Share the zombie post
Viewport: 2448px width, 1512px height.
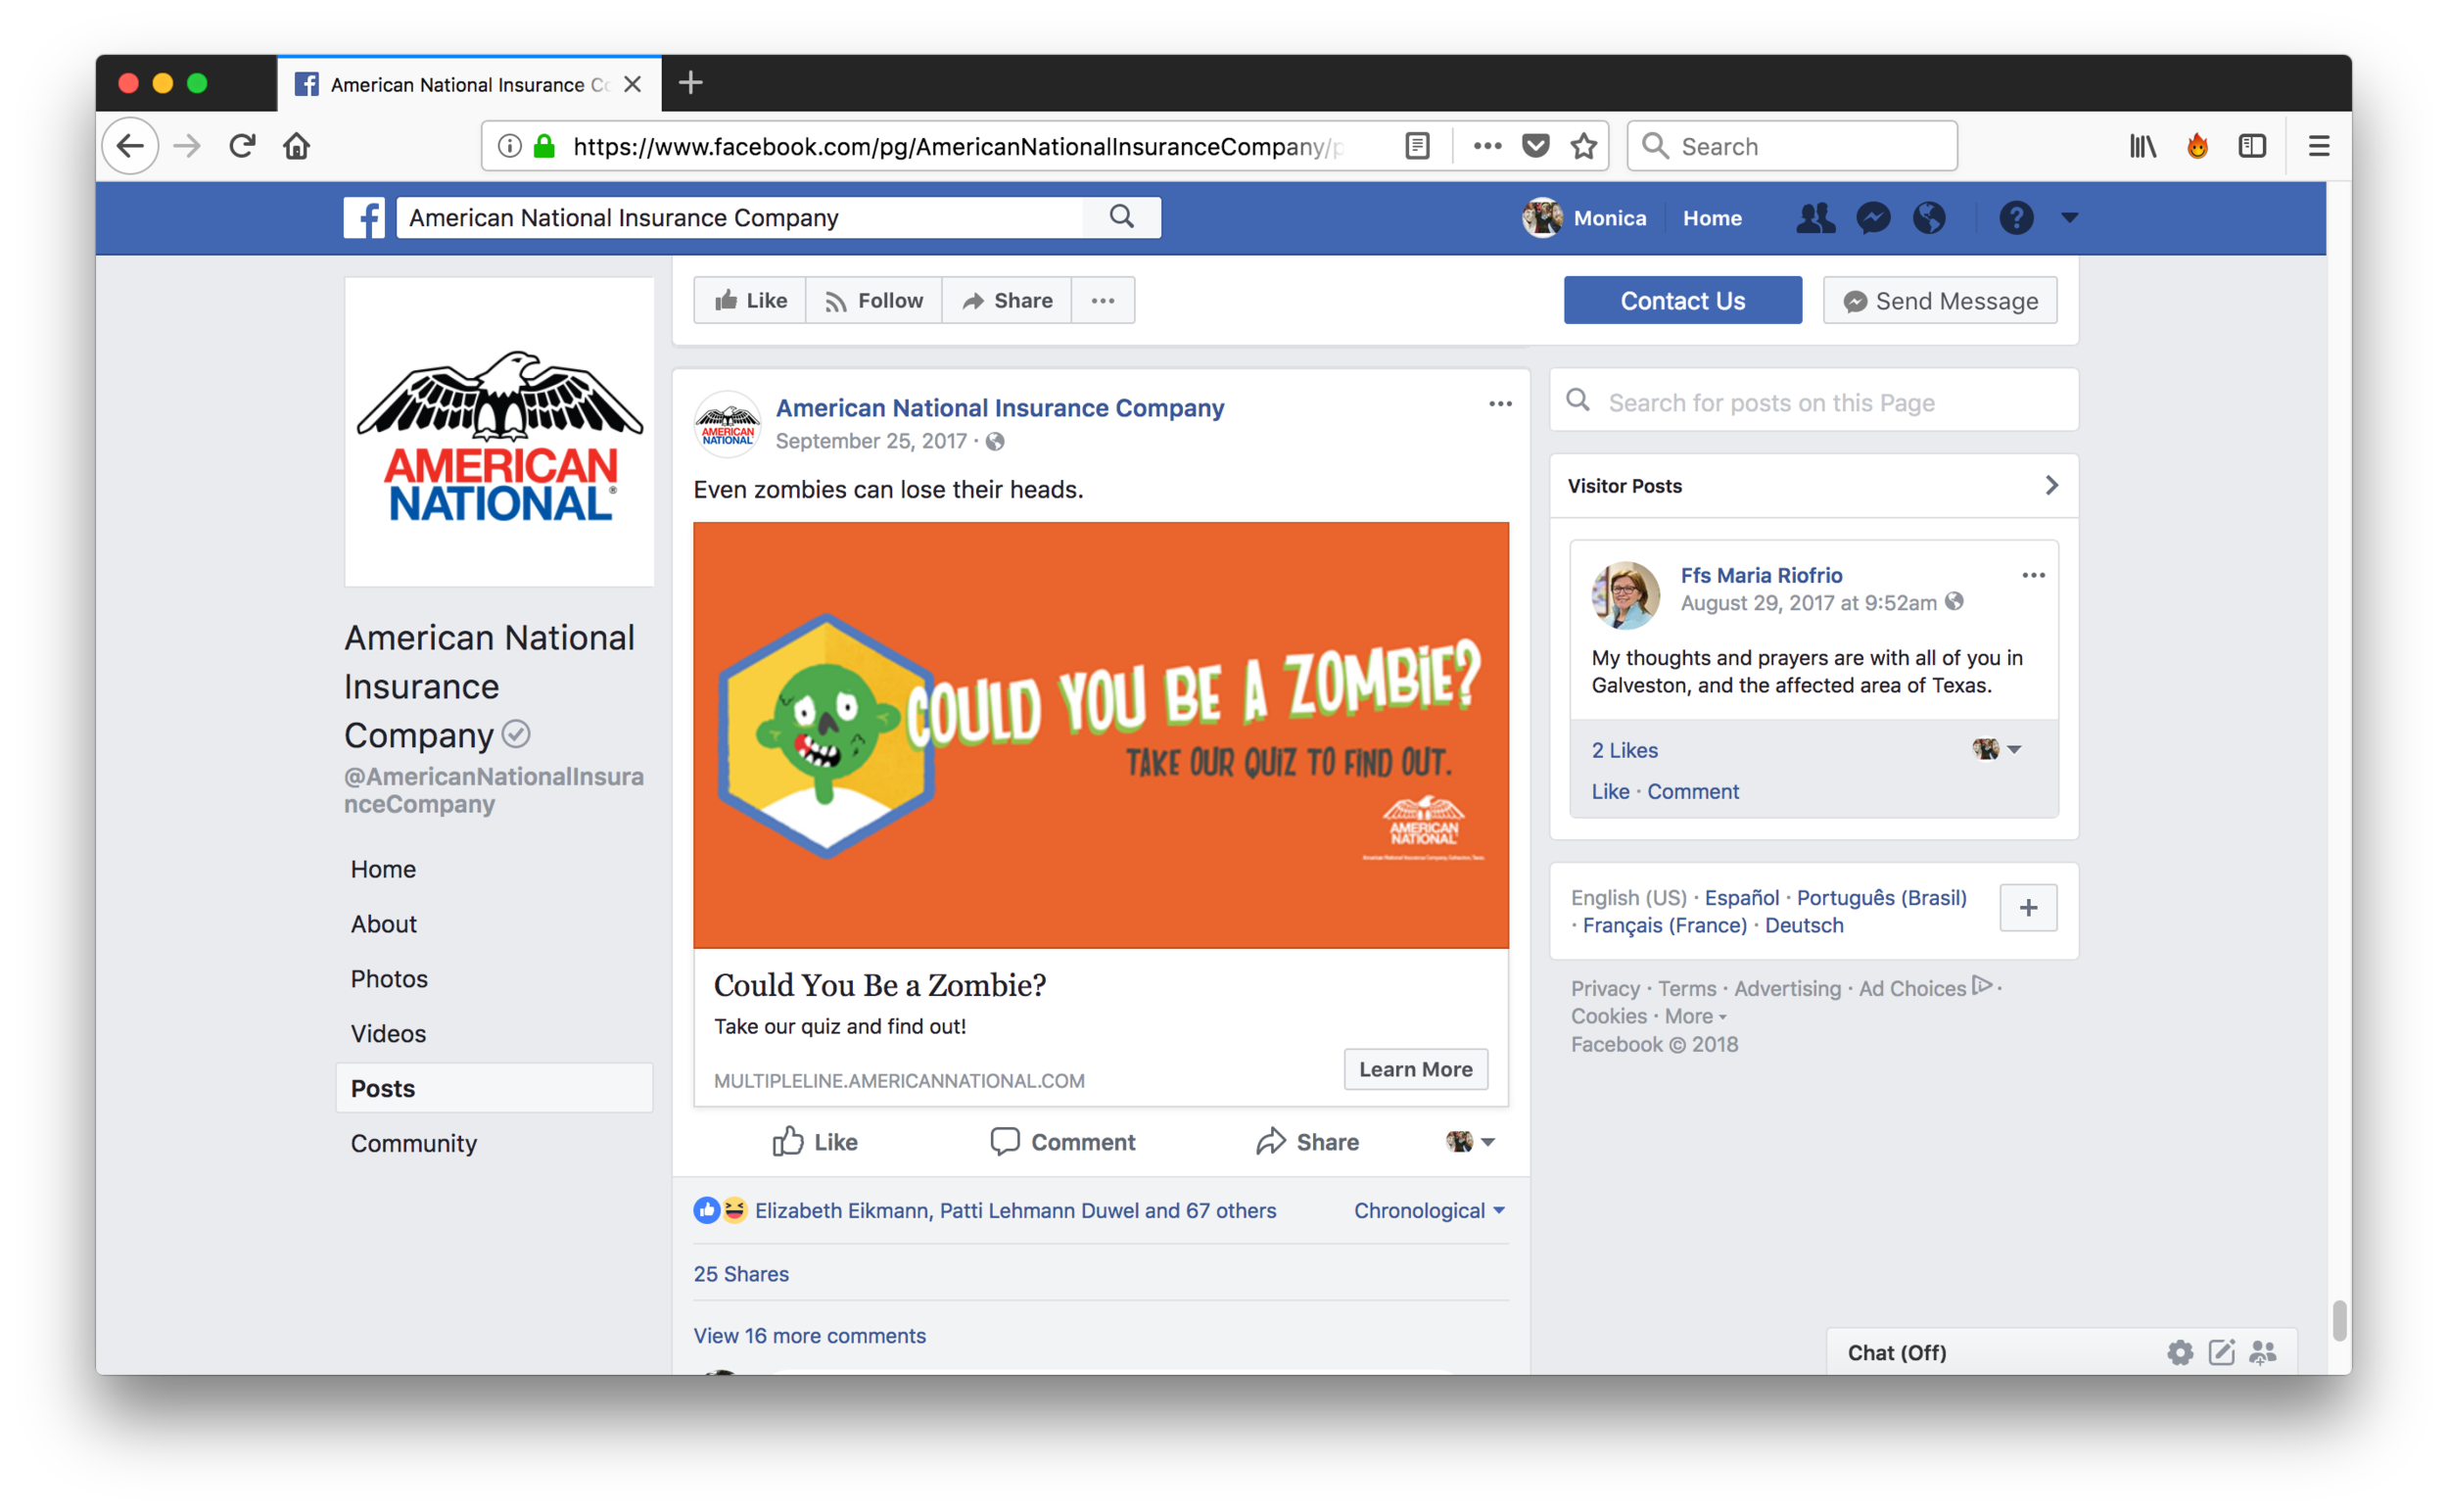[1307, 1141]
